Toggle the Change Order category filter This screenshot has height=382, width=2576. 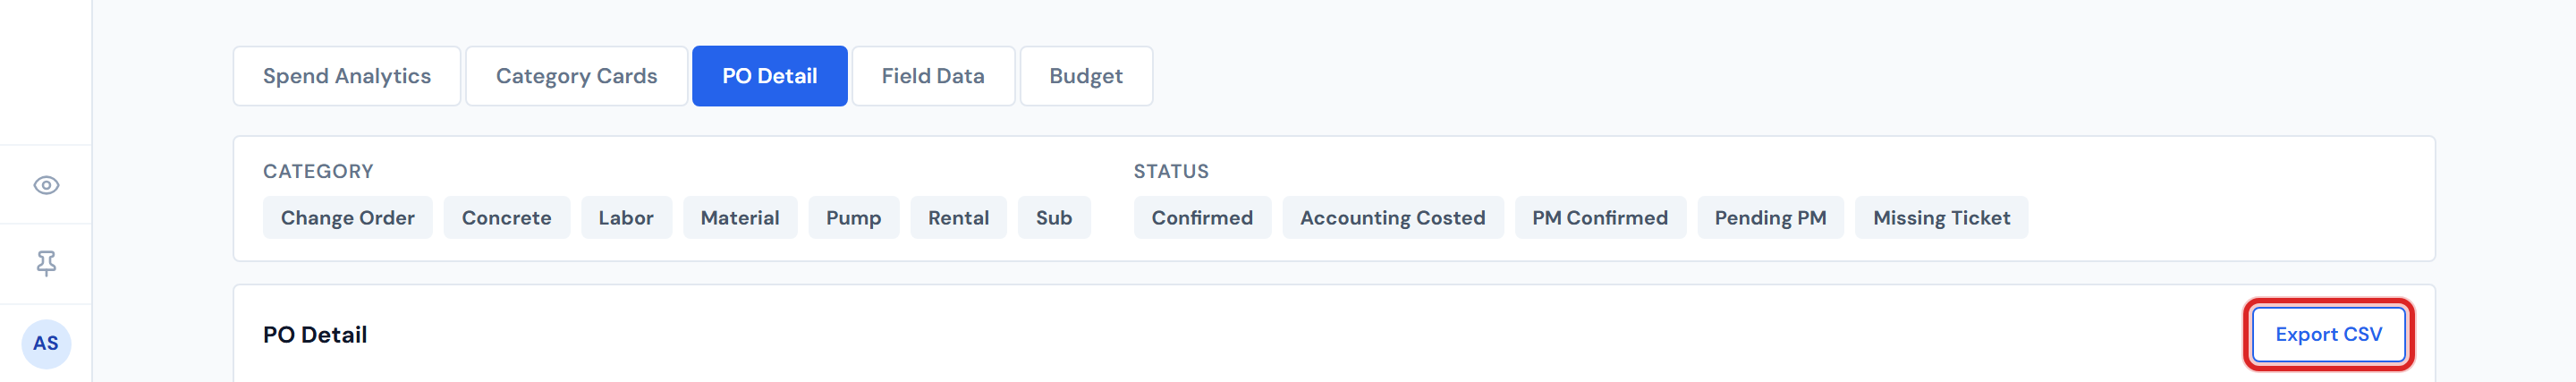pos(347,218)
